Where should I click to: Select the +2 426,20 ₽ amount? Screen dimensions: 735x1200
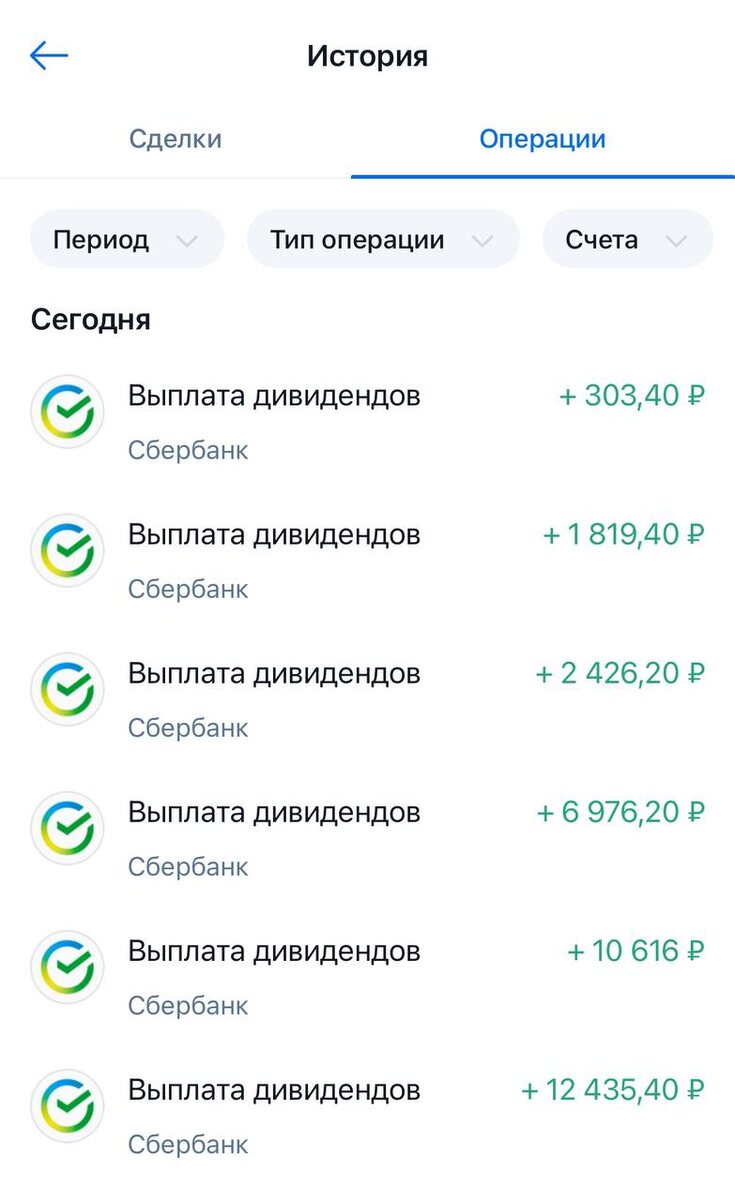[621, 674]
